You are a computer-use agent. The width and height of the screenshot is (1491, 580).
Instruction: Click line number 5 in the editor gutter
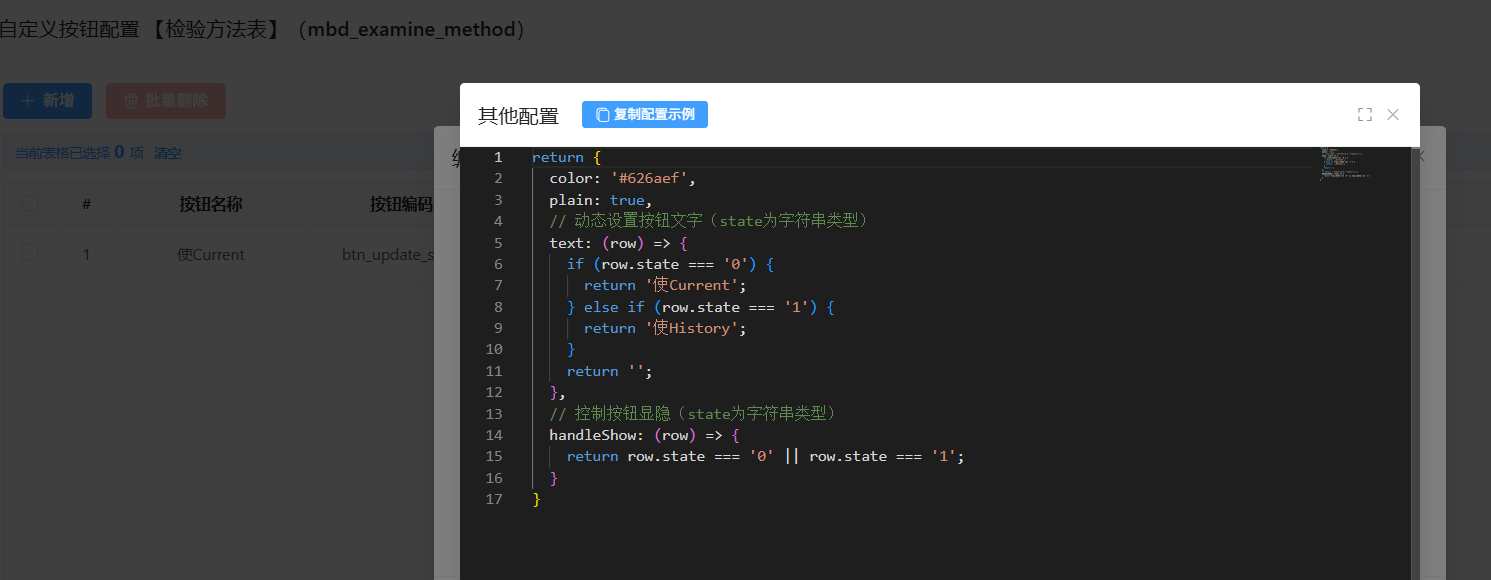pyautogui.click(x=497, y=243)
